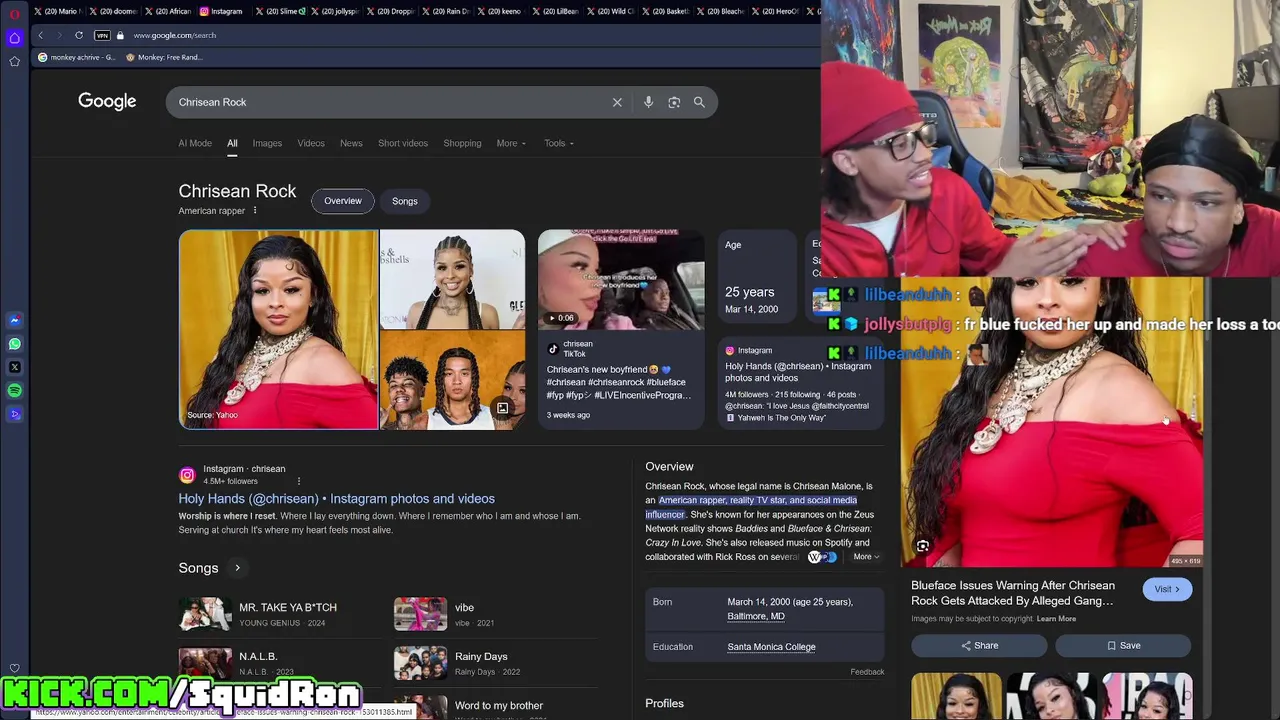Viewport: 1280px width, 720px height.
Task: Toggle the VPN badge in address bar
Action: [x=102, y=35]
